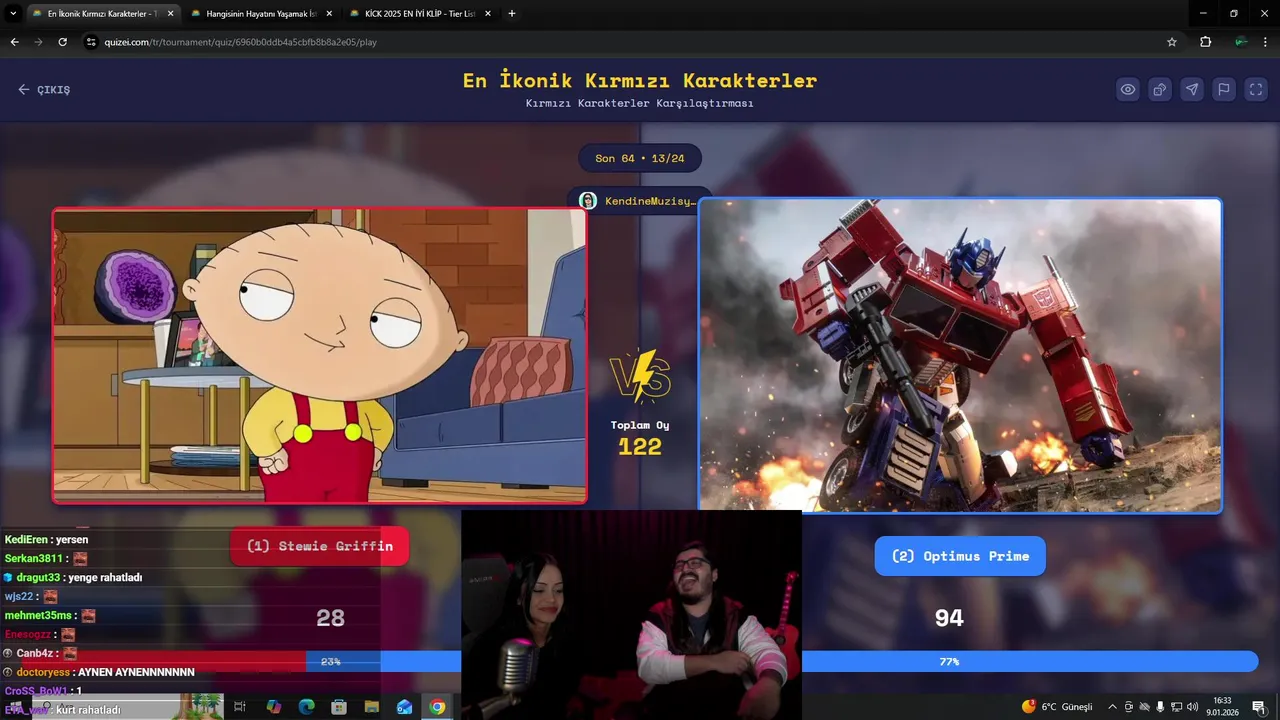Image resolution: width=1280 pixels, height=720 pixels.
Task: Enter fullscreen with the corner brackets icon
Action: (x=1256, y=89)
